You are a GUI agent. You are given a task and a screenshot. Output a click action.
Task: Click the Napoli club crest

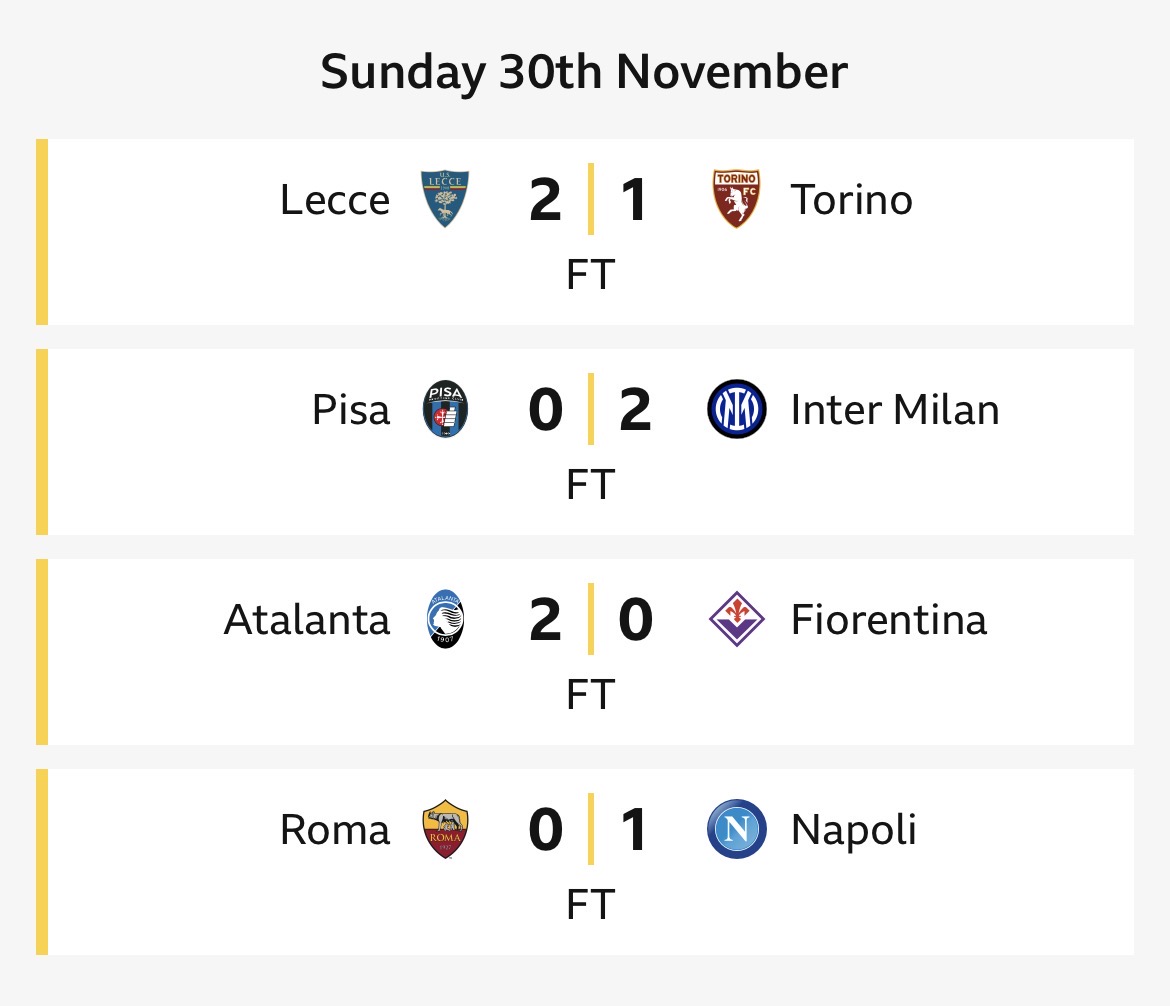click(x=736, y=829)
